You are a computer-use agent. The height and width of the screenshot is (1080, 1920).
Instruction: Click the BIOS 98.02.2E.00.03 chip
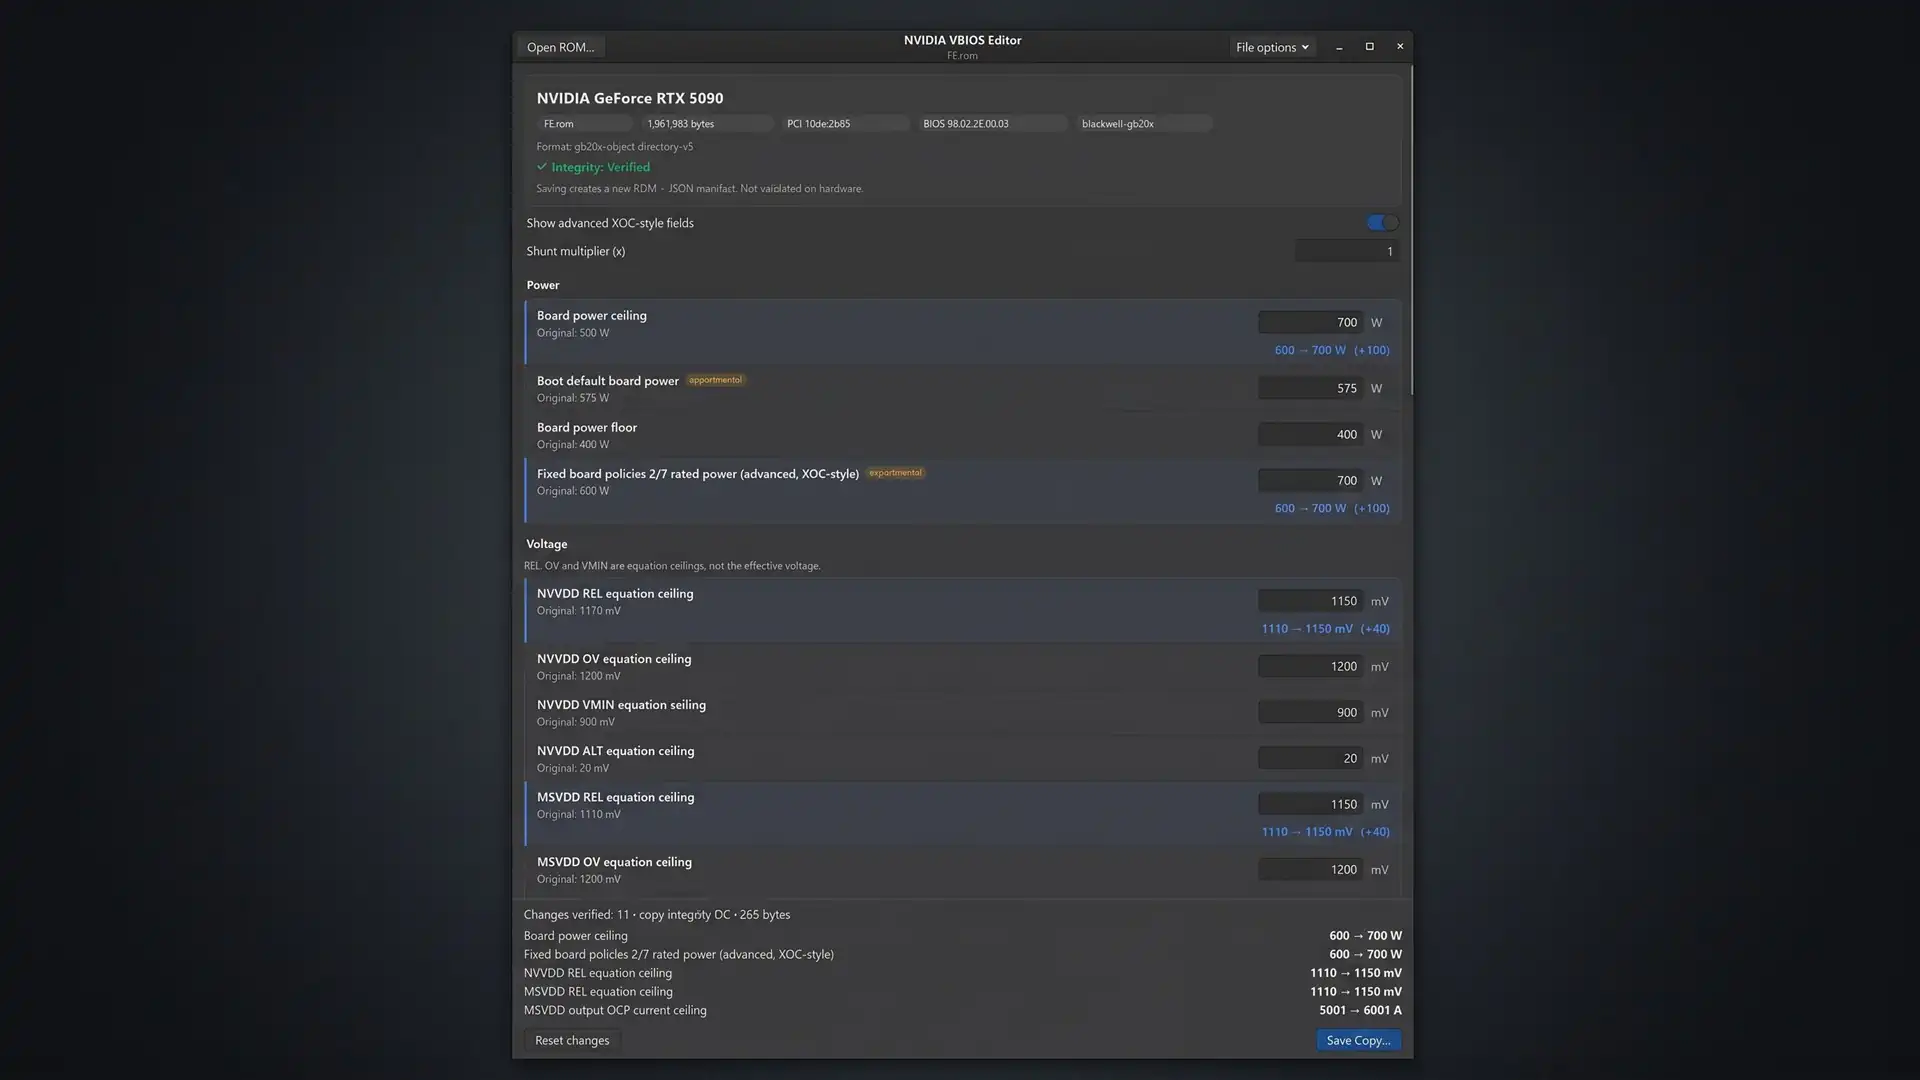pos(992,124)
